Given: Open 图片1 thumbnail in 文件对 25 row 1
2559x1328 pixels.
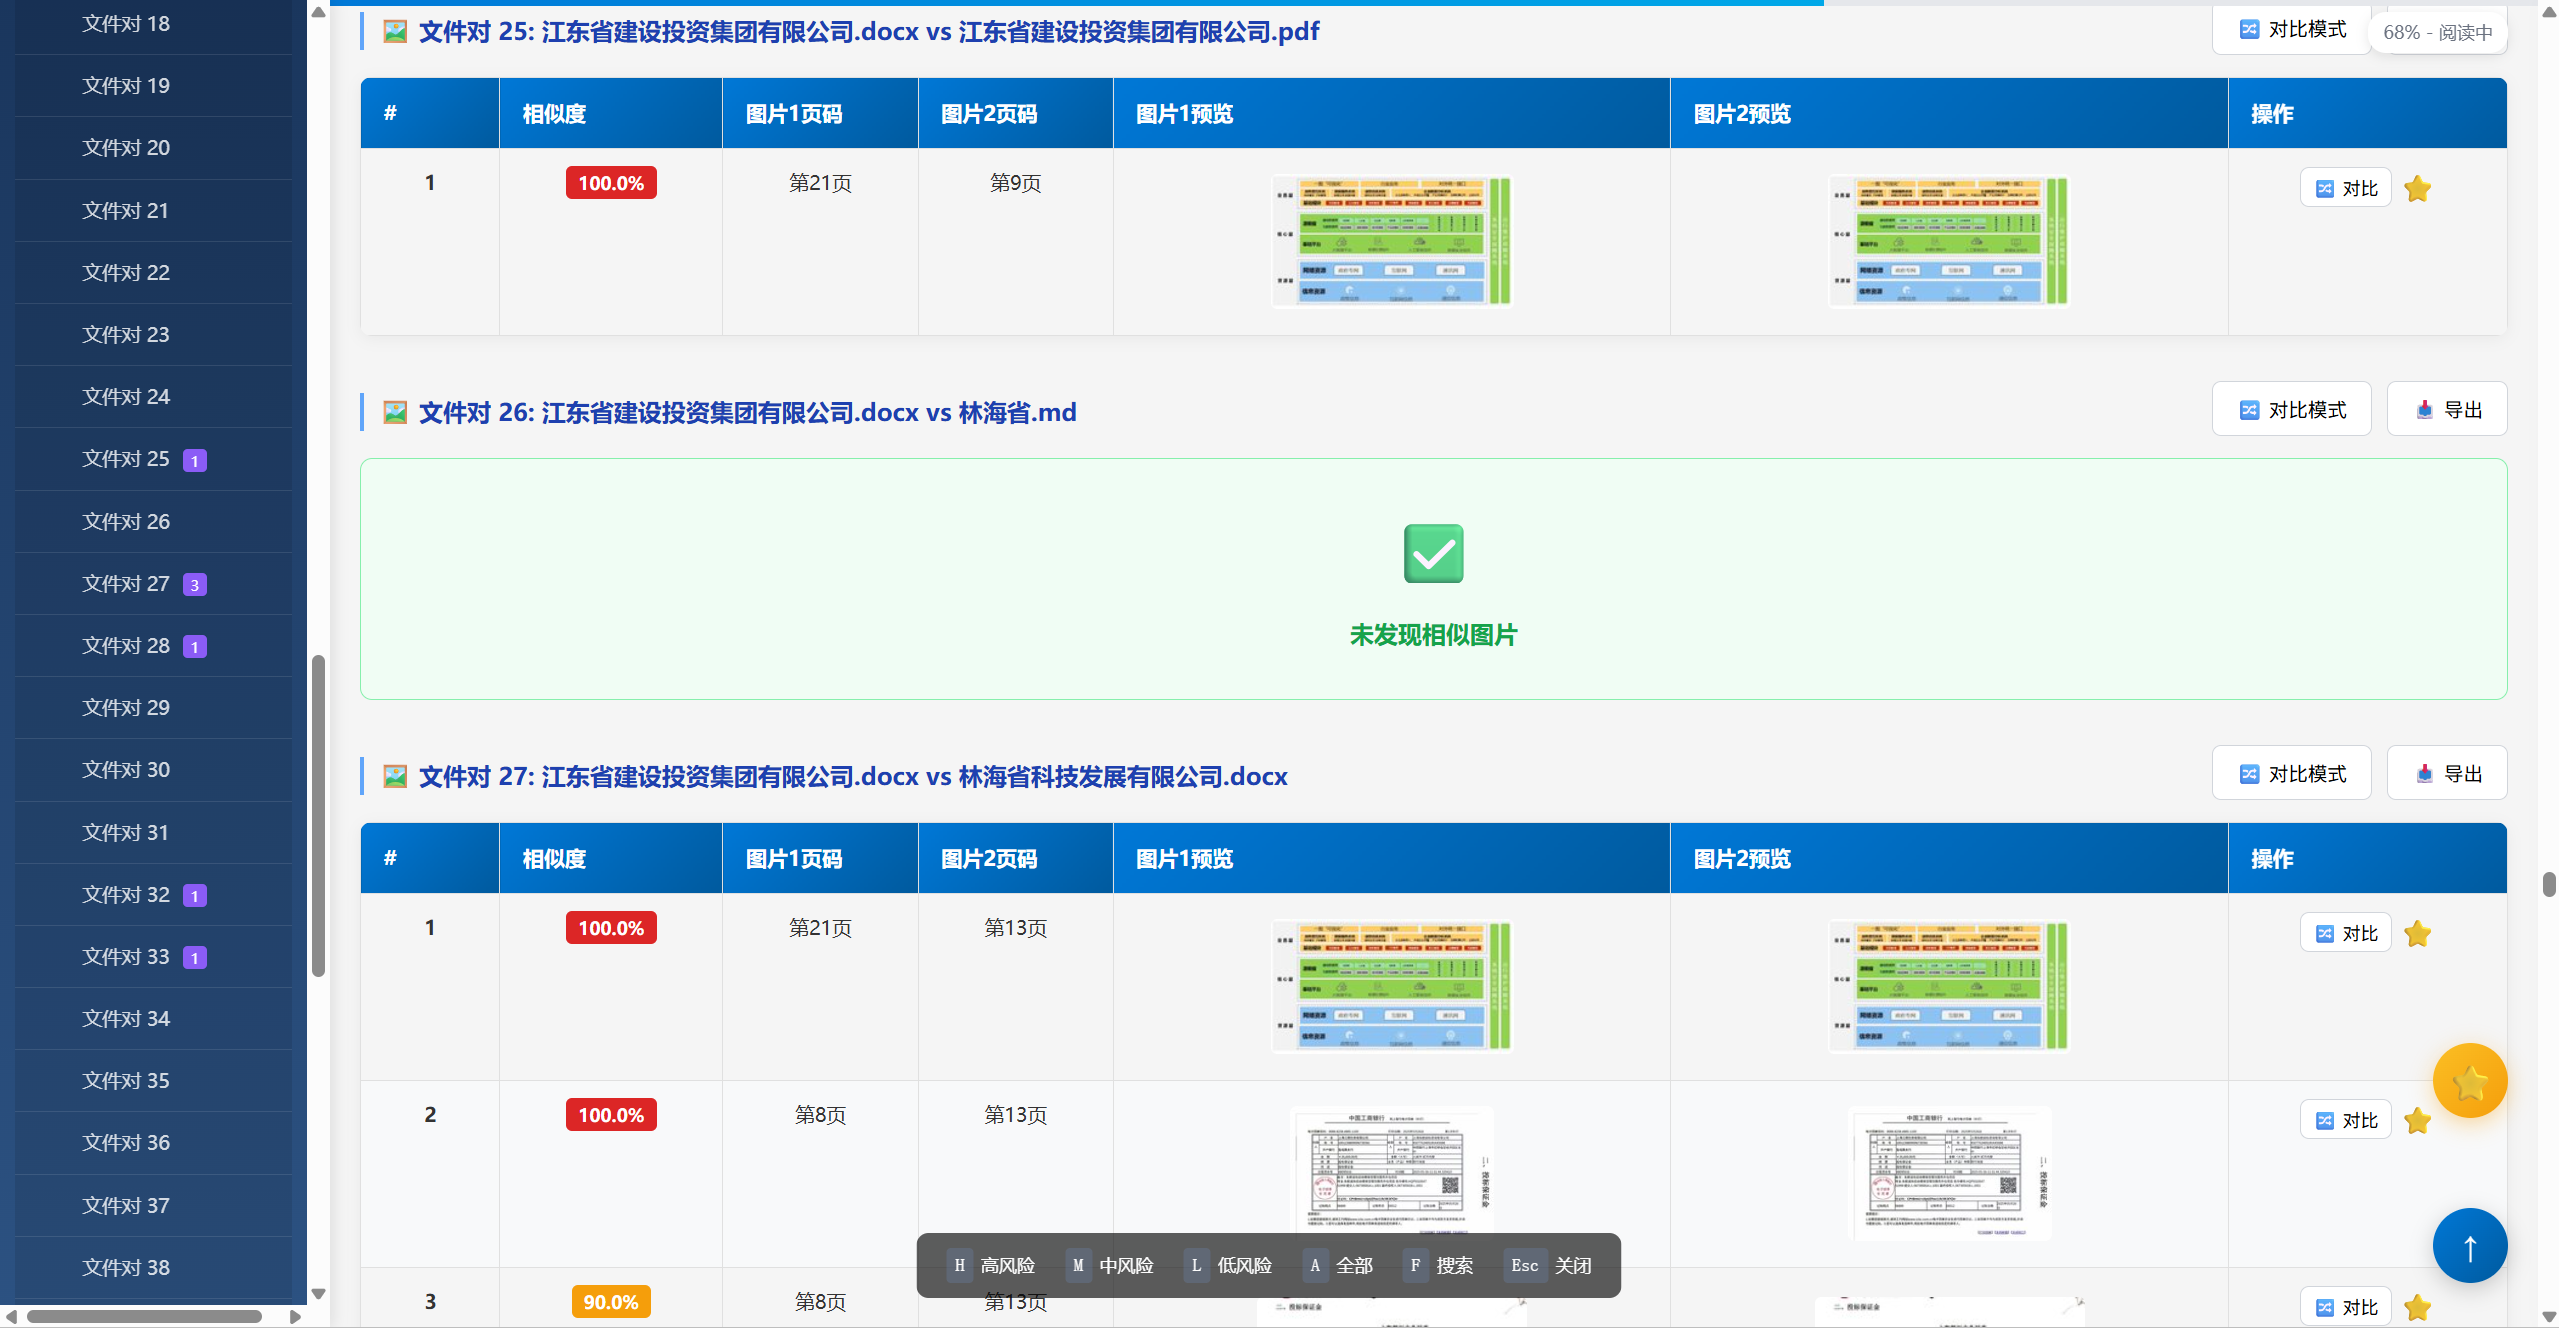Looking at the screenshot, I should tap(1391, 241).
